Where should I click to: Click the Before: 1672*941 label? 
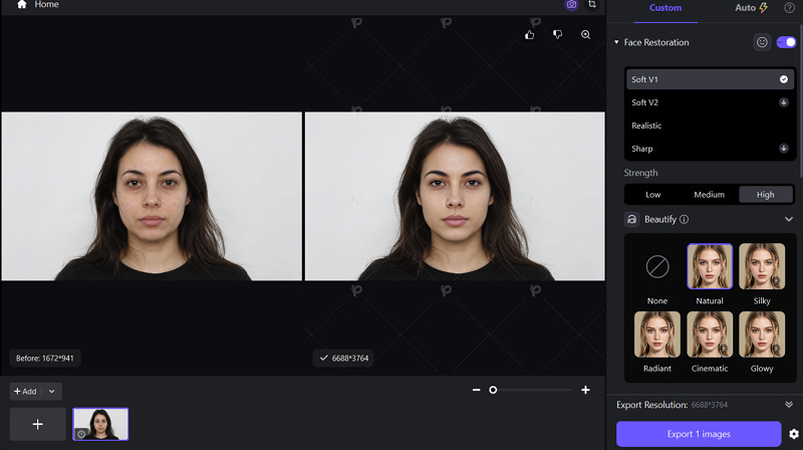pos(45,358)
